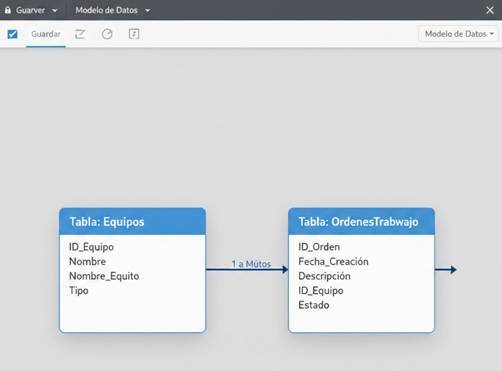Select the Descripción field

[x=324, y=276]
